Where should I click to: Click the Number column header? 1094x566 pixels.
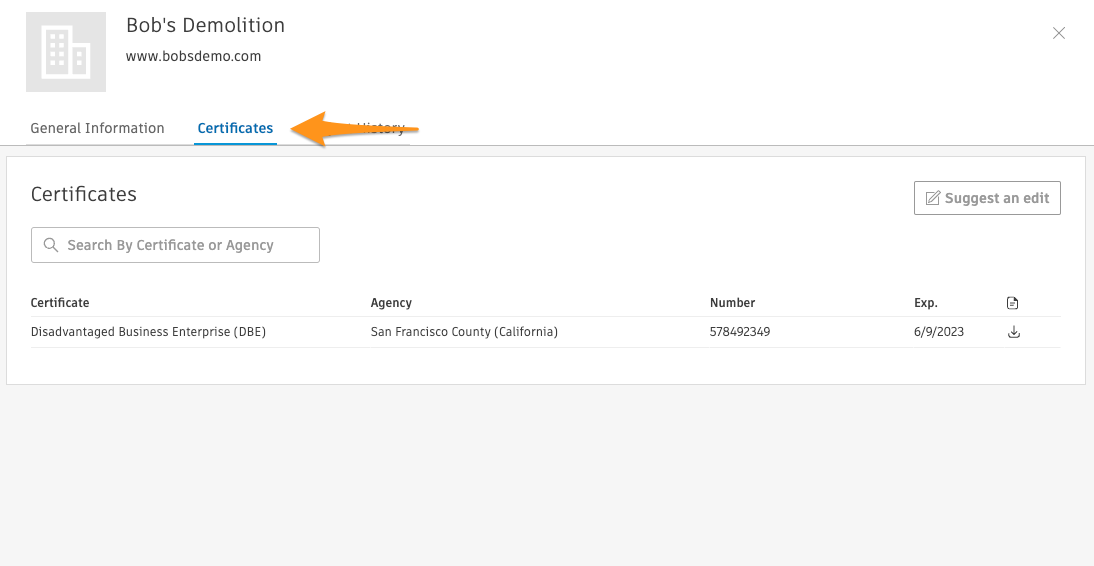point(732,303)
